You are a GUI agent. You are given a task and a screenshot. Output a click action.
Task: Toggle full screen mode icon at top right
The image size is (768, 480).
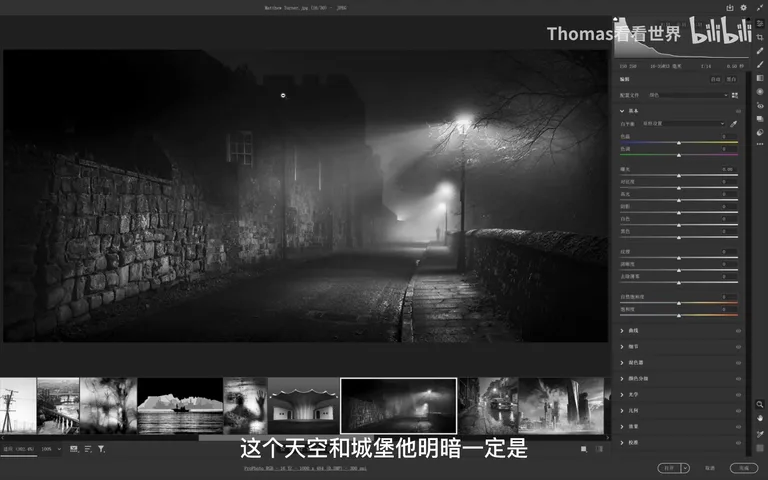click(760, 7)
